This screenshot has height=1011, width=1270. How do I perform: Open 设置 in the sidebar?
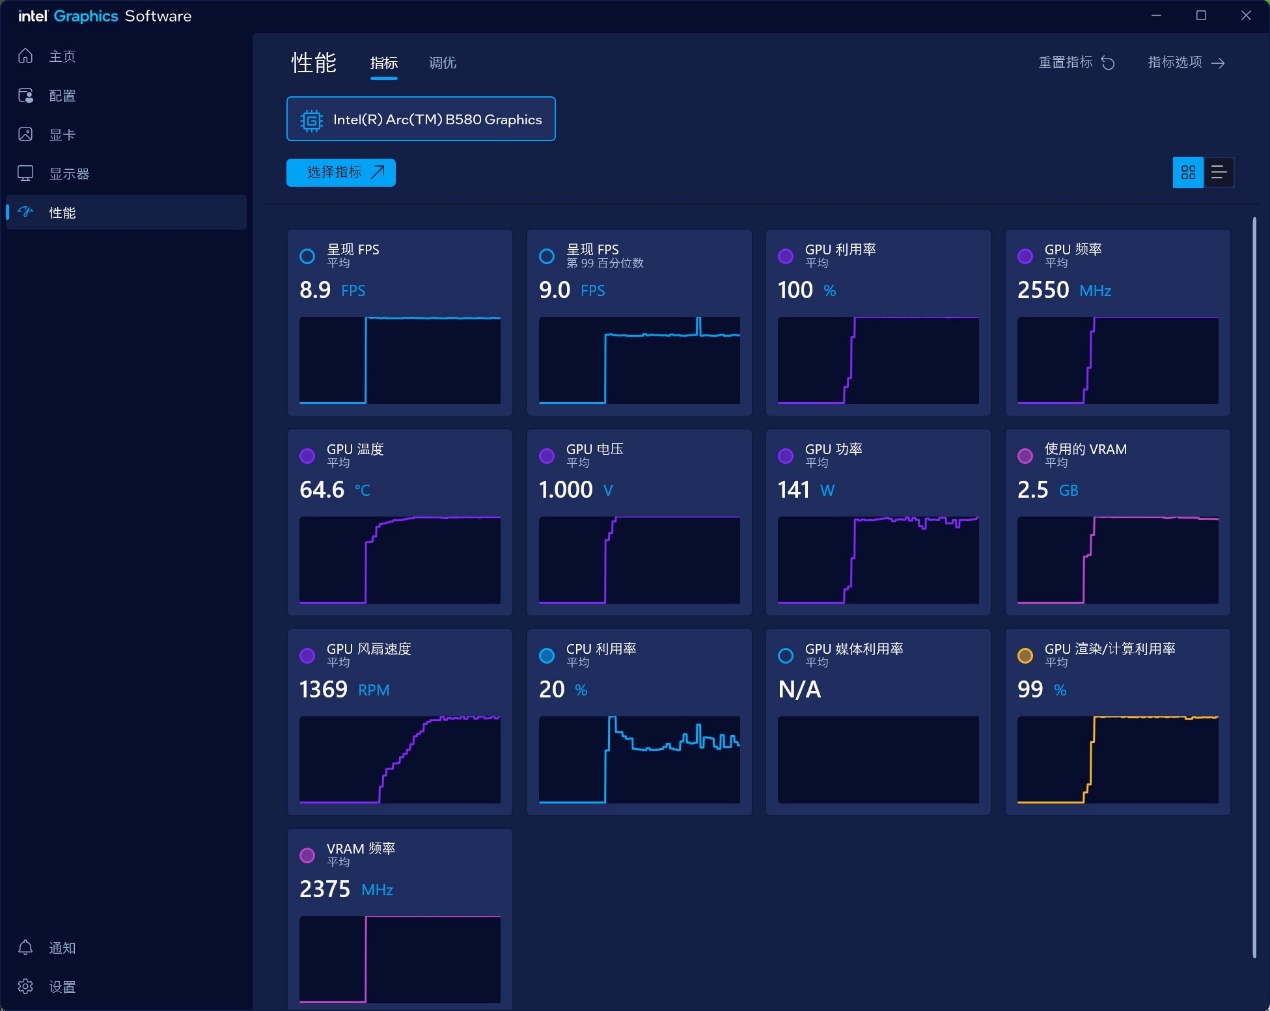[126, 986]
